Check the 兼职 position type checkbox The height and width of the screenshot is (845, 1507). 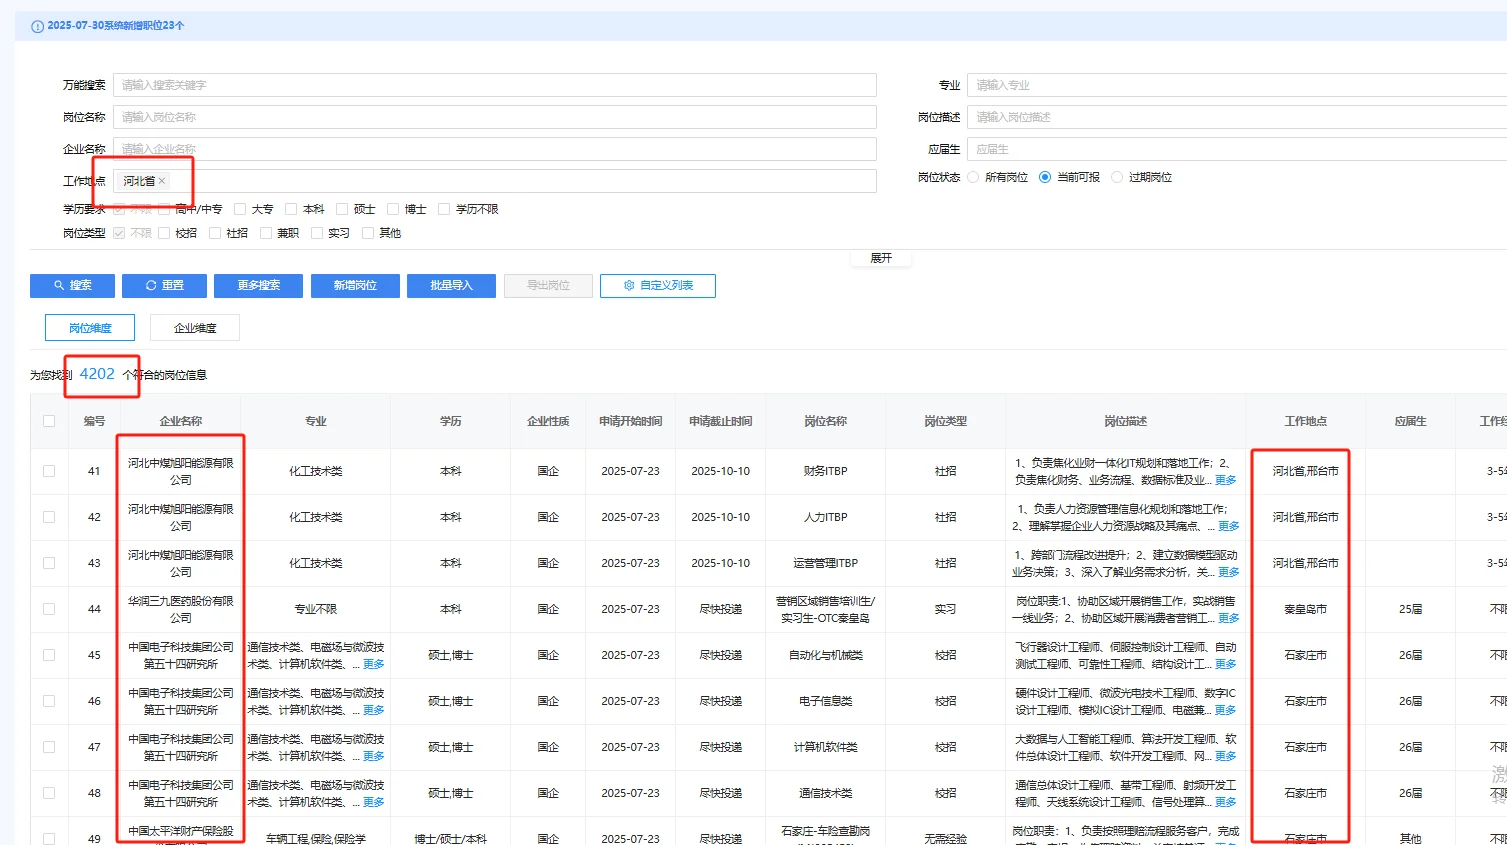pyautogui.click(x=266, y=233)
